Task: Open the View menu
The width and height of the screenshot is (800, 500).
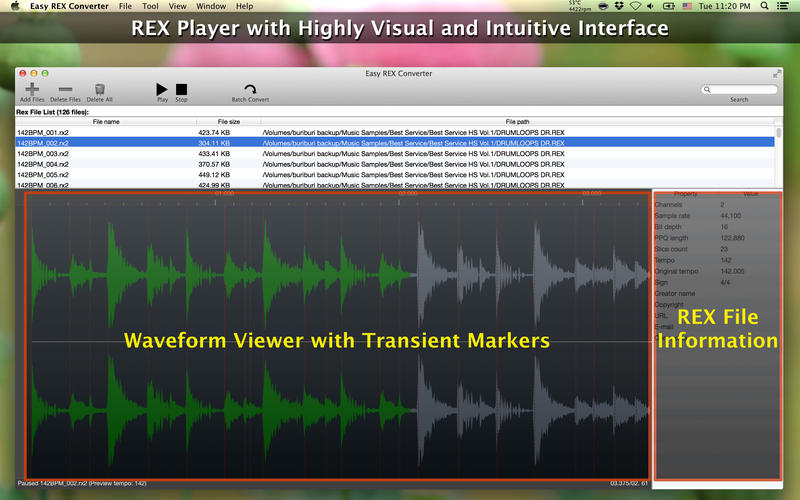Action: point(177,6)
